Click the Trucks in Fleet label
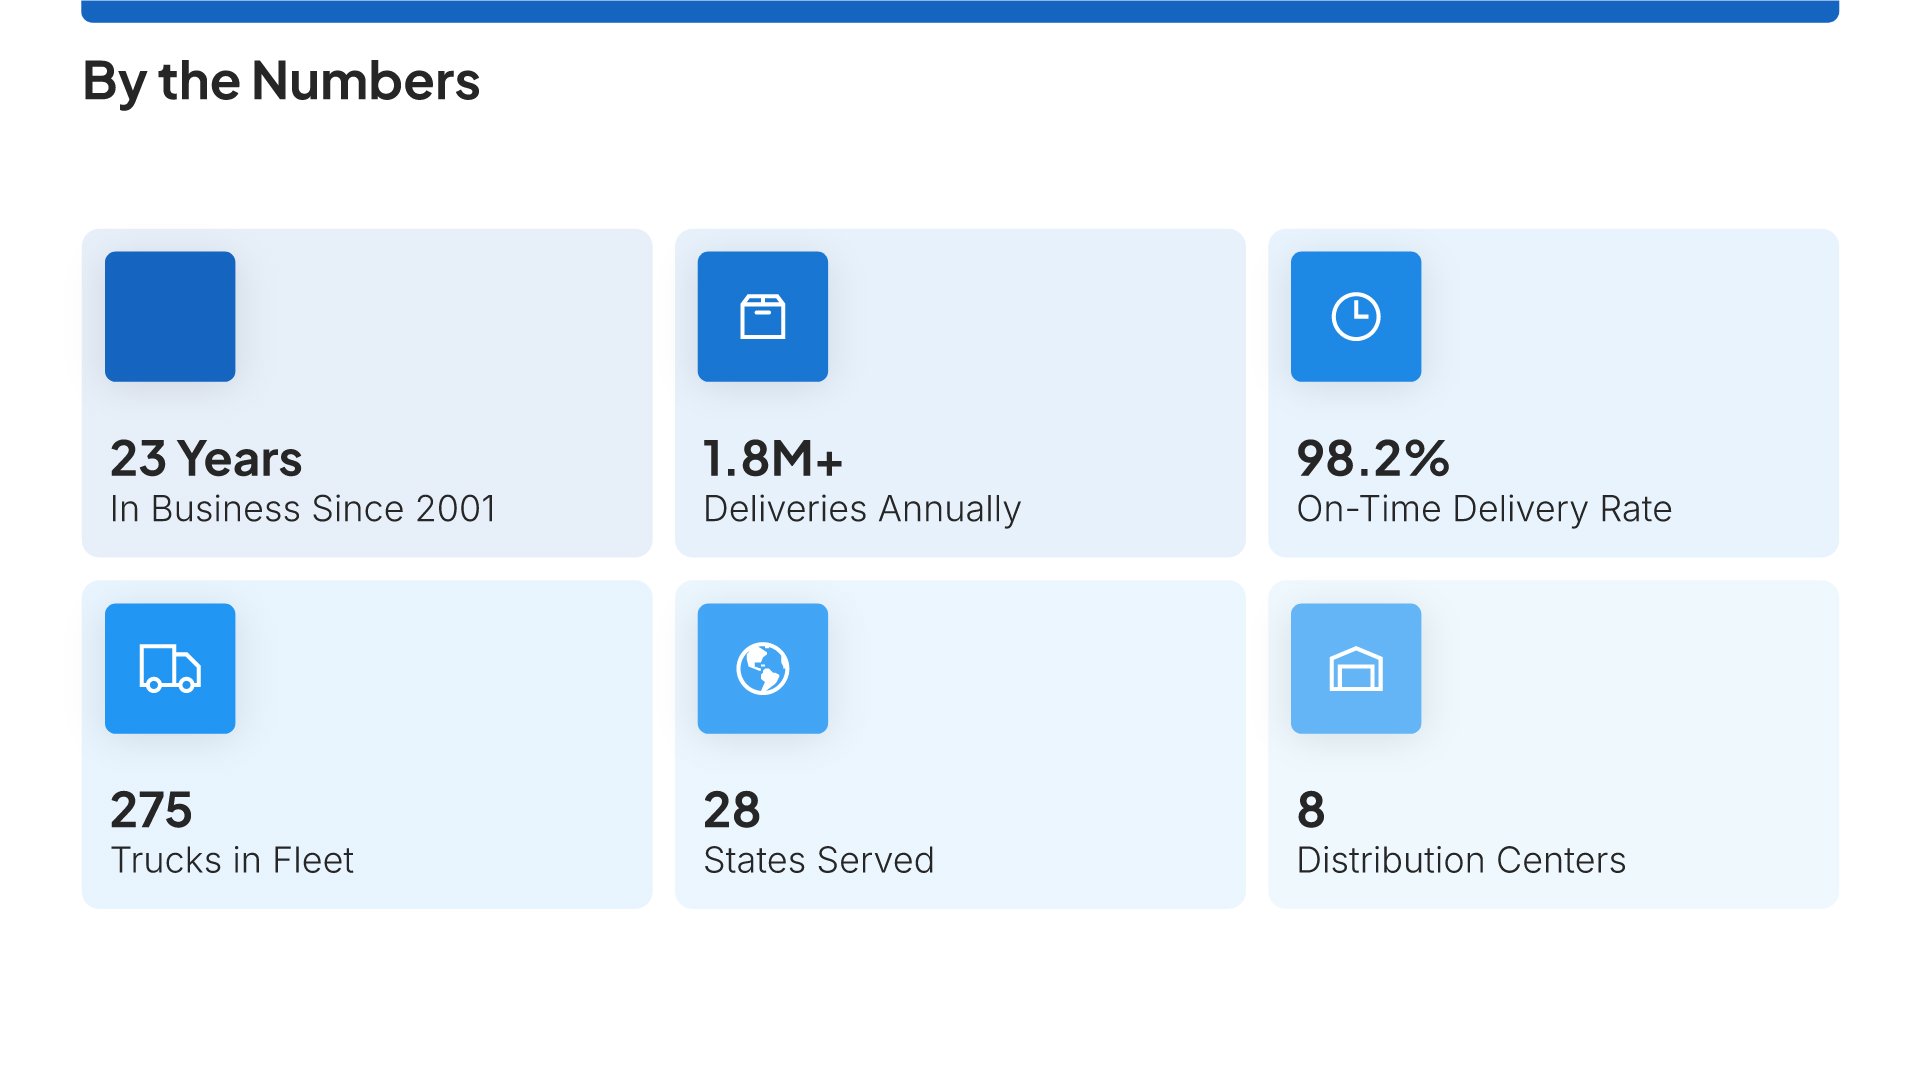Viewport: 1920px width, 1080px height. coord(232,860)
